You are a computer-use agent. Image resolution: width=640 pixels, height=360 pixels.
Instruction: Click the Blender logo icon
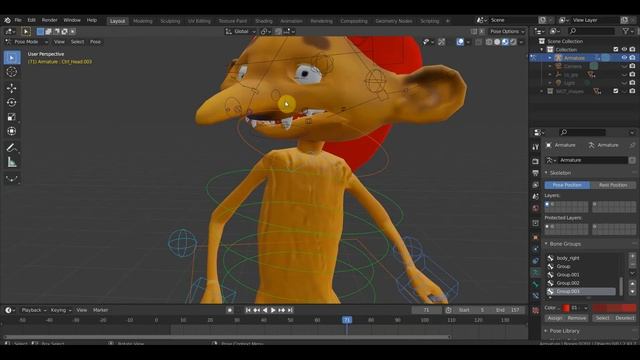[7, 20]
